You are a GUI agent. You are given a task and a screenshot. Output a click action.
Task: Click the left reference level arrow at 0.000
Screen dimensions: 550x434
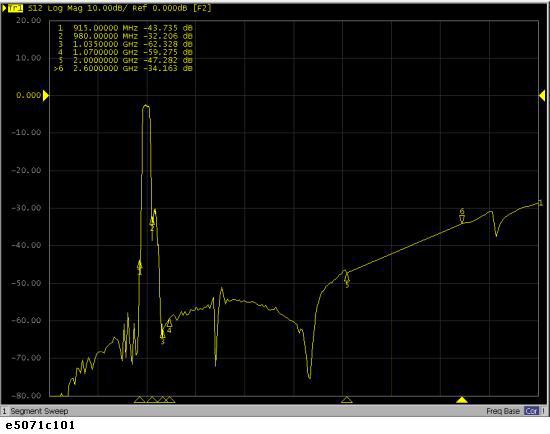point(46,95)
